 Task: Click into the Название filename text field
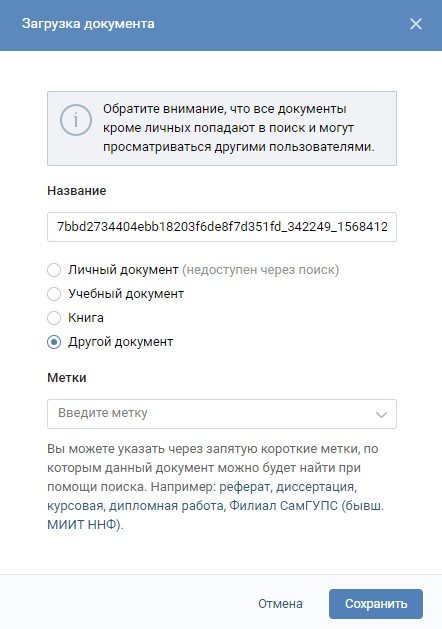tap(222, 227)
